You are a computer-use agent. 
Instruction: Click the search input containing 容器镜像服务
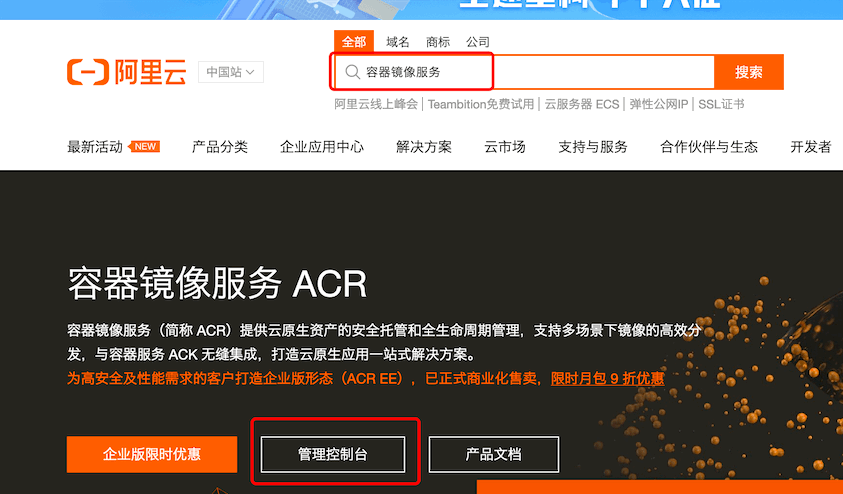coord(524,72)
